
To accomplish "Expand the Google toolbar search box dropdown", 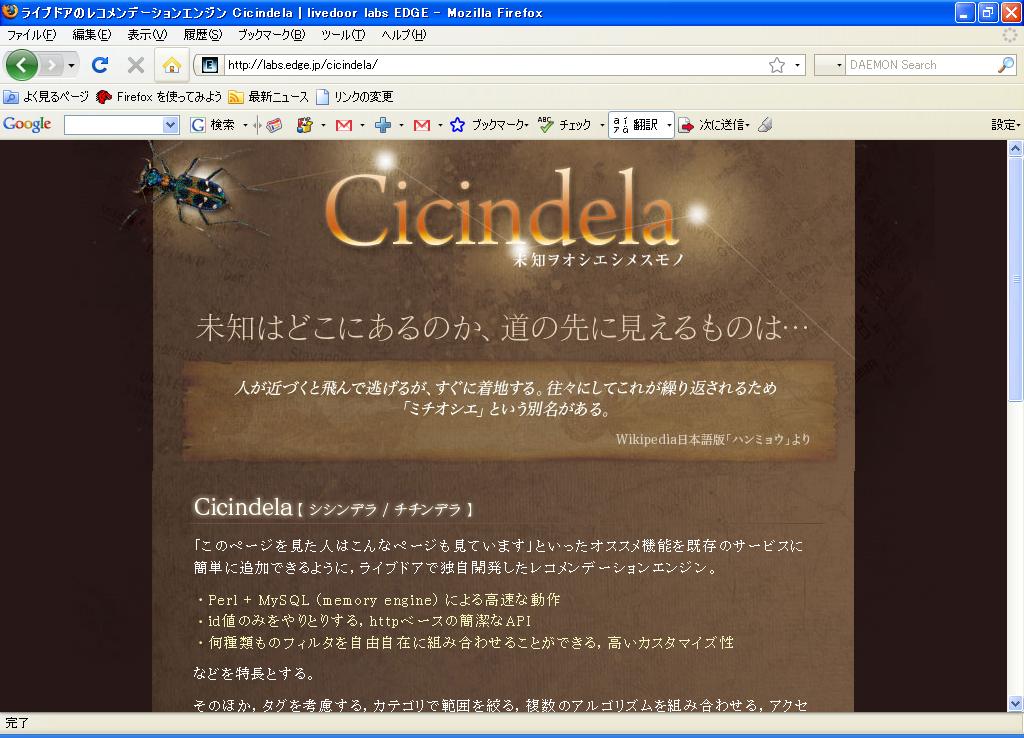I will pyautogui.click(x=170, y=125).
